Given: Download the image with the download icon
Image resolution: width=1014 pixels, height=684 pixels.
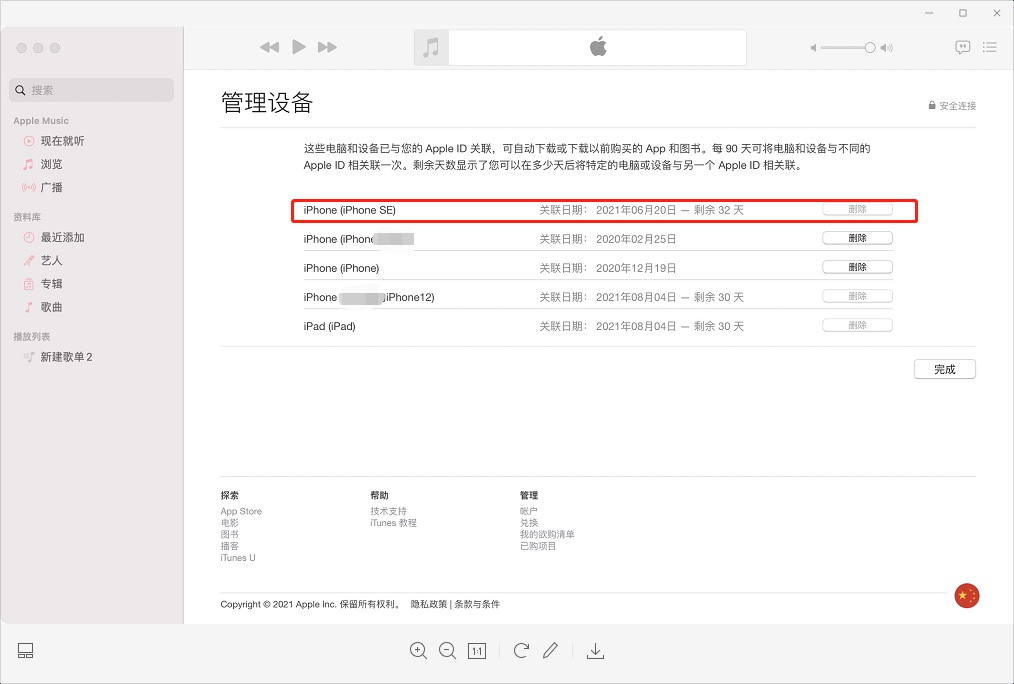Looking at the screenshot, I should point(595,651).
